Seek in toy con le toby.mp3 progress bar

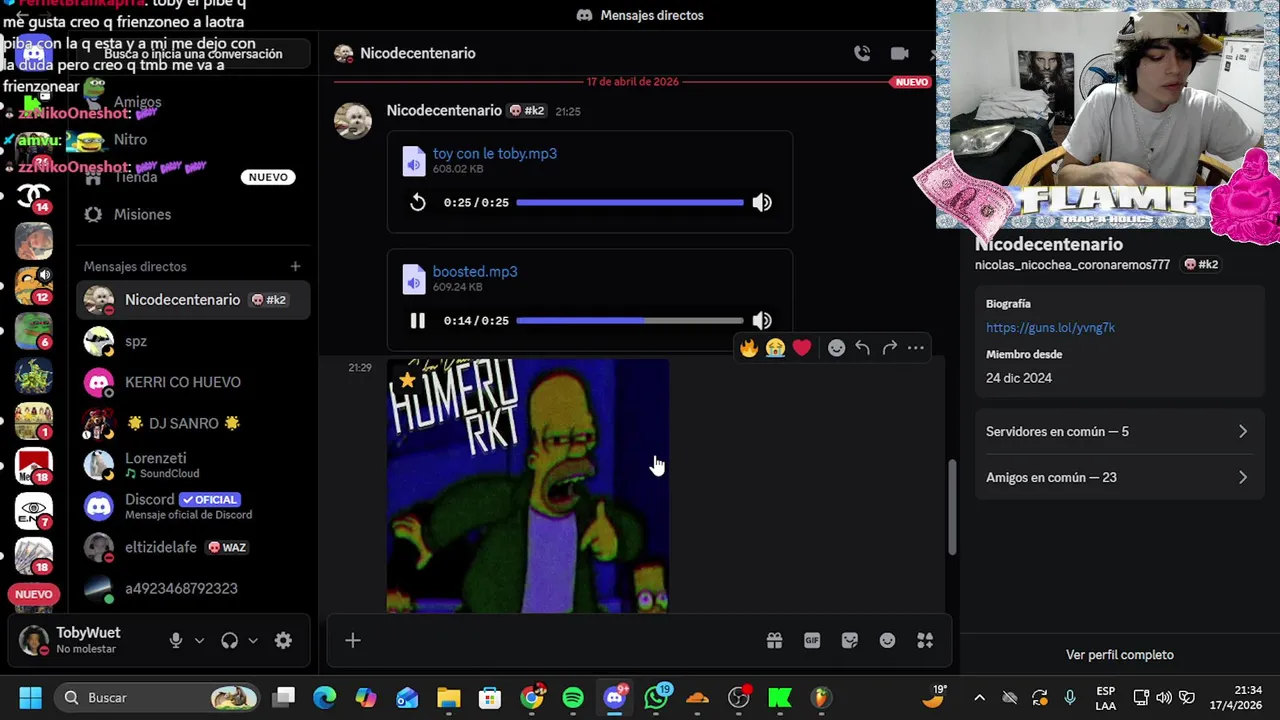click(630, 203)
